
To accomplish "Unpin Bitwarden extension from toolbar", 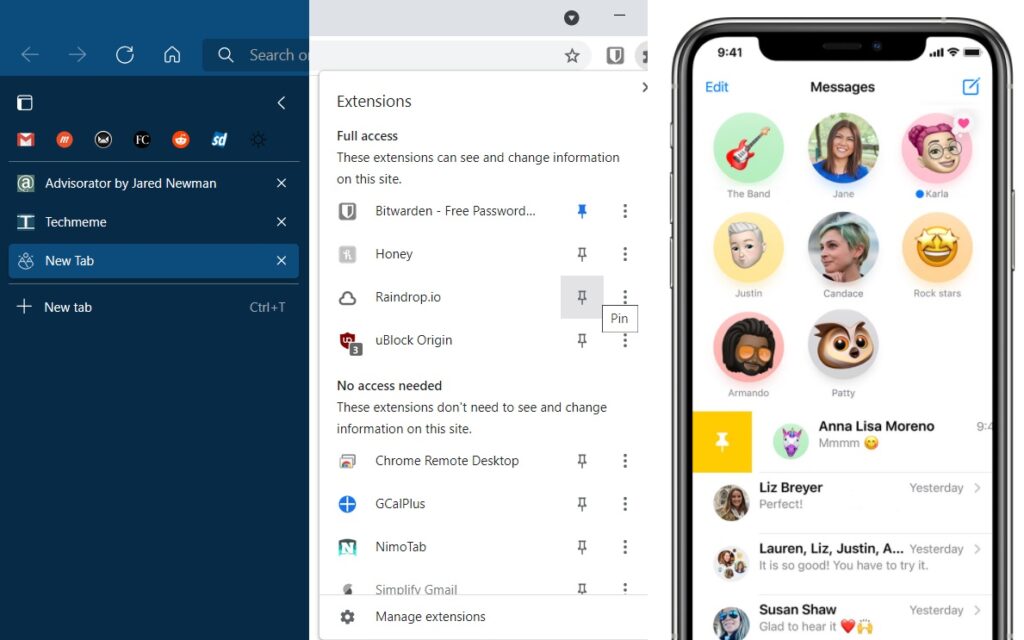I will pos(582,211).
